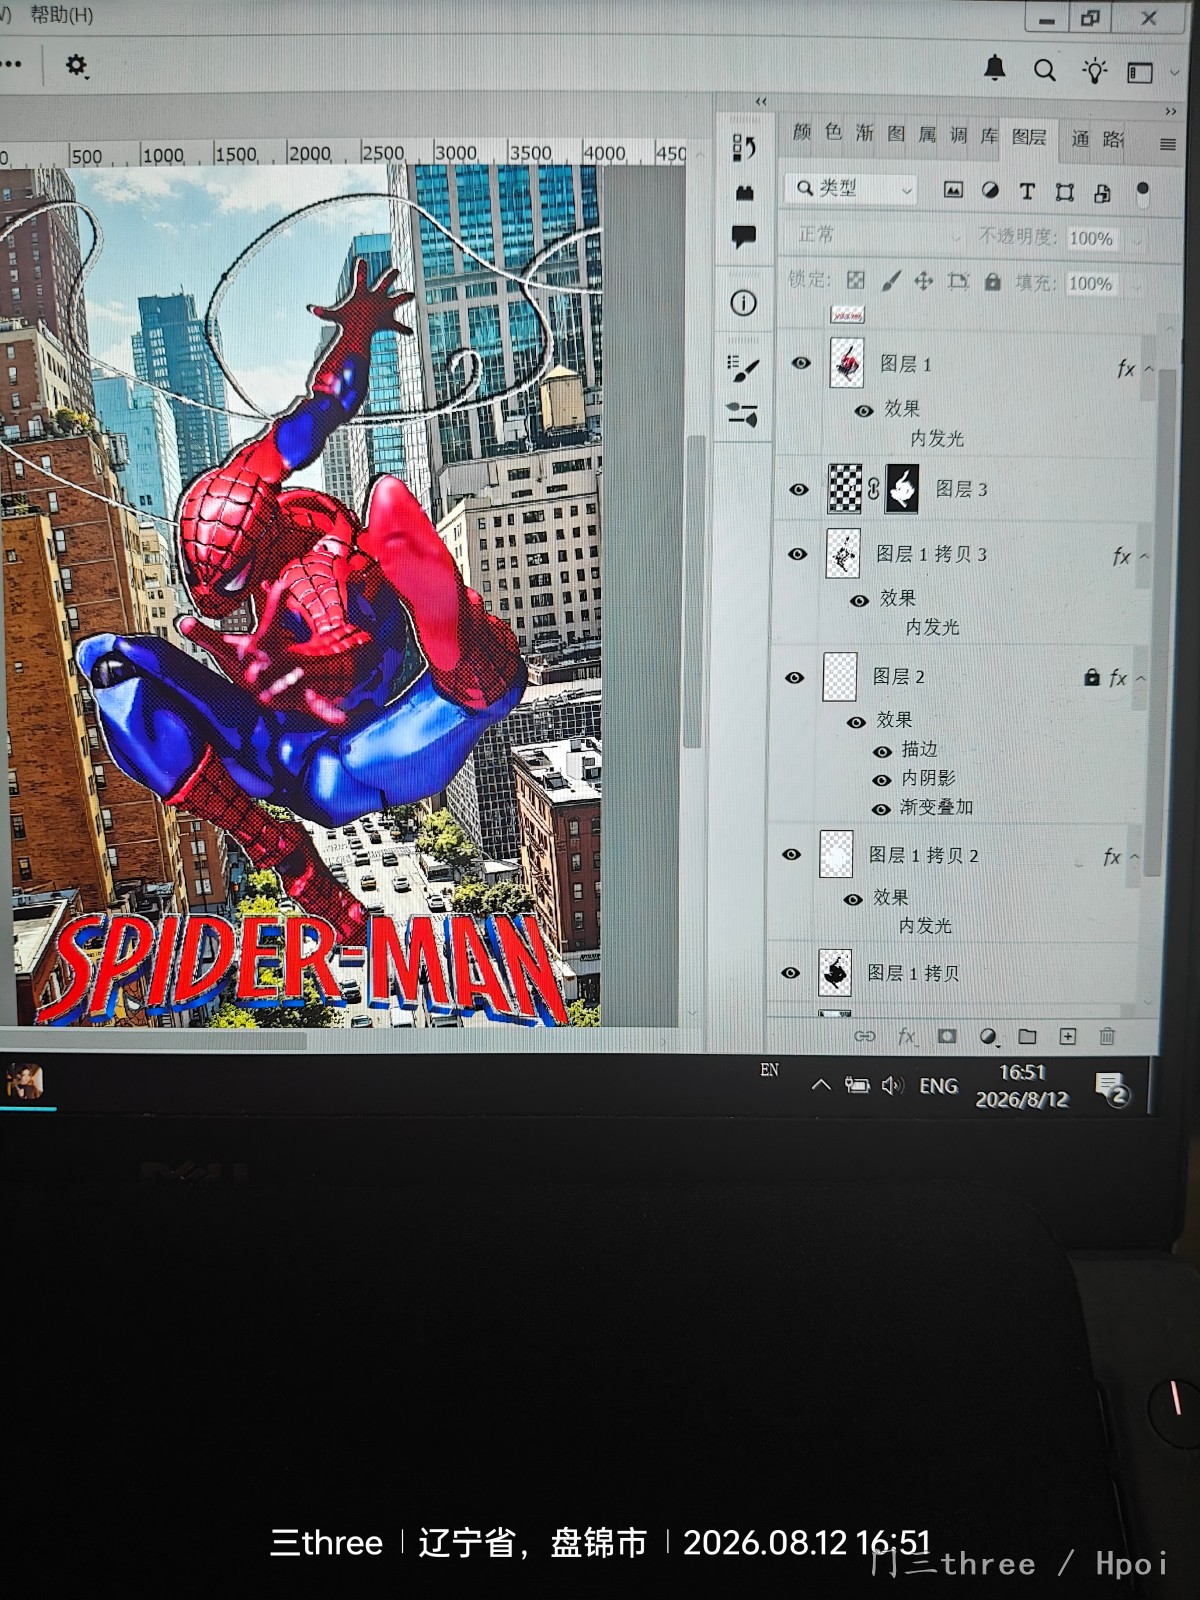Open Windows volume speaker control

(892, 1085)
